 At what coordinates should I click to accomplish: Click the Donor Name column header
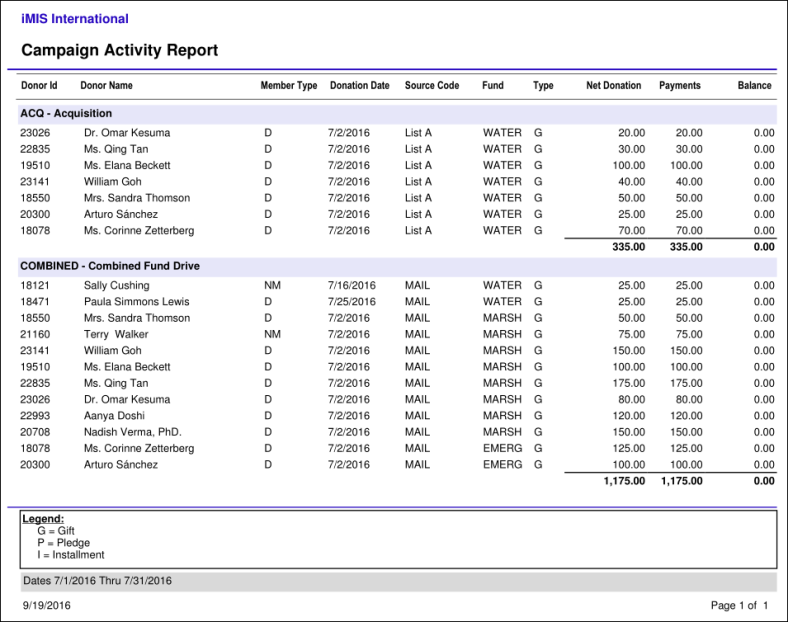[x=107, y=85]
